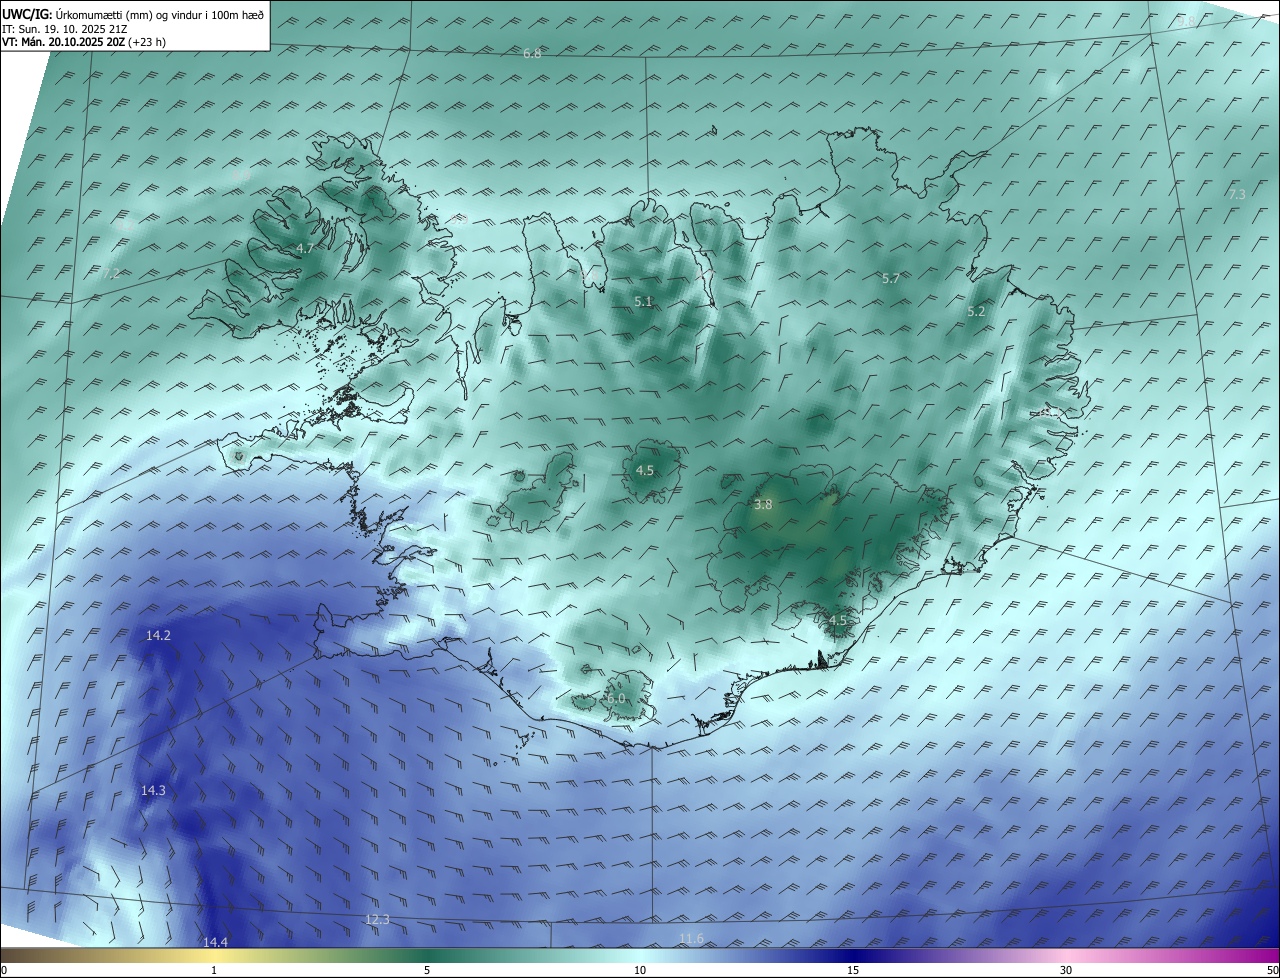
Task: Click the color scale tick labeled 1
Action: 214,970
